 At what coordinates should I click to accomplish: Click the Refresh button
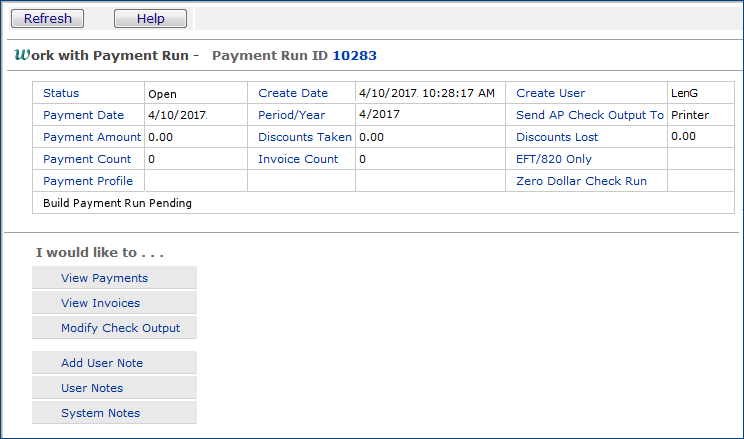48,19
